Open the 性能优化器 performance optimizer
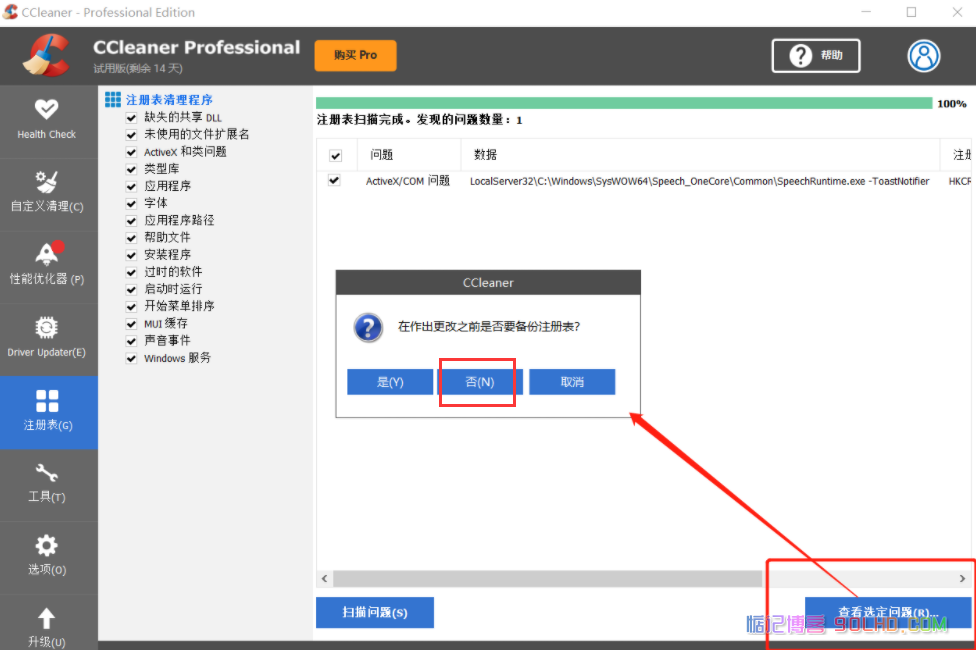Image resolution: width=976 pixels, height=650 pixels. [47, 266]
